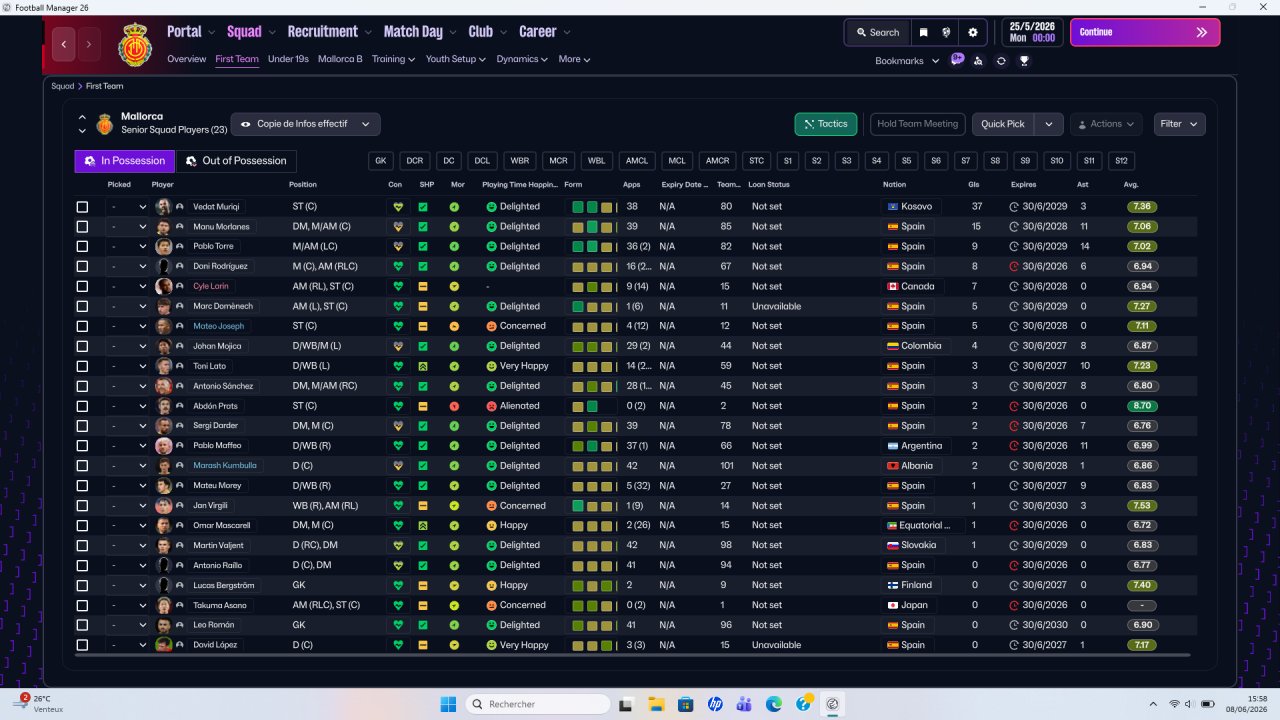Open the scouting search icon under the top bar
This screenshot has width=1280, height=720.
pyautogui.click(x=978, y=61)
